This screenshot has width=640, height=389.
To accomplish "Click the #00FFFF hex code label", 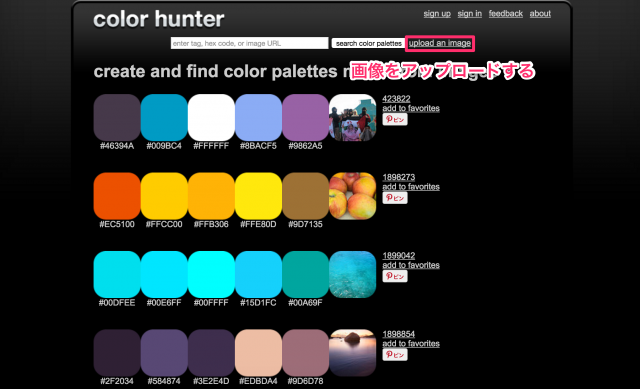I will click(211, 302).
